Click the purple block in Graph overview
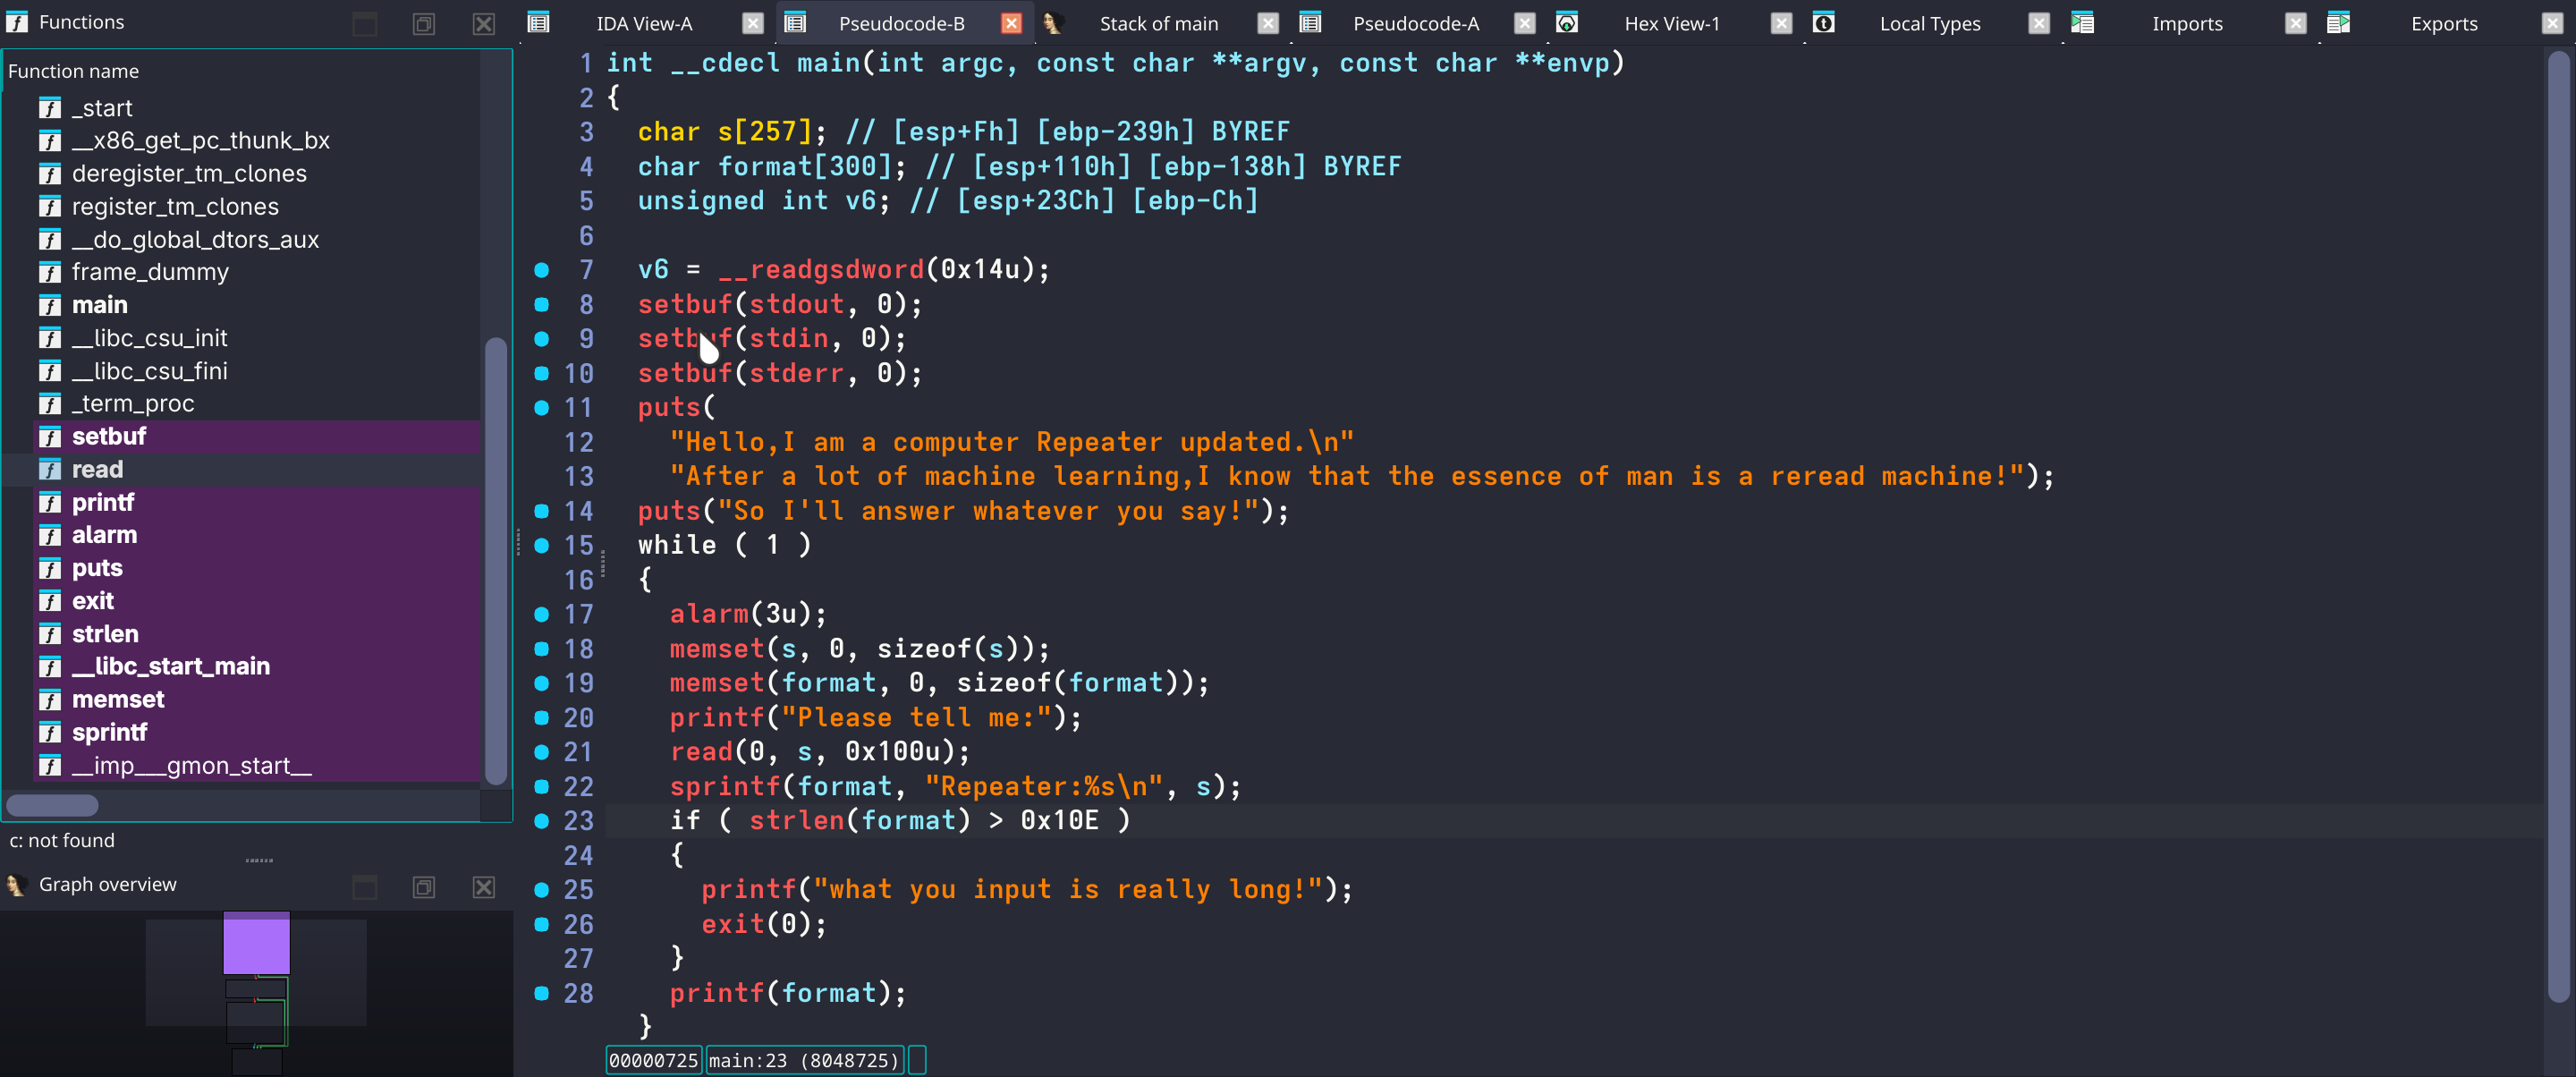The height and width of the screenshot is (1077, 2576). (256, 943)
